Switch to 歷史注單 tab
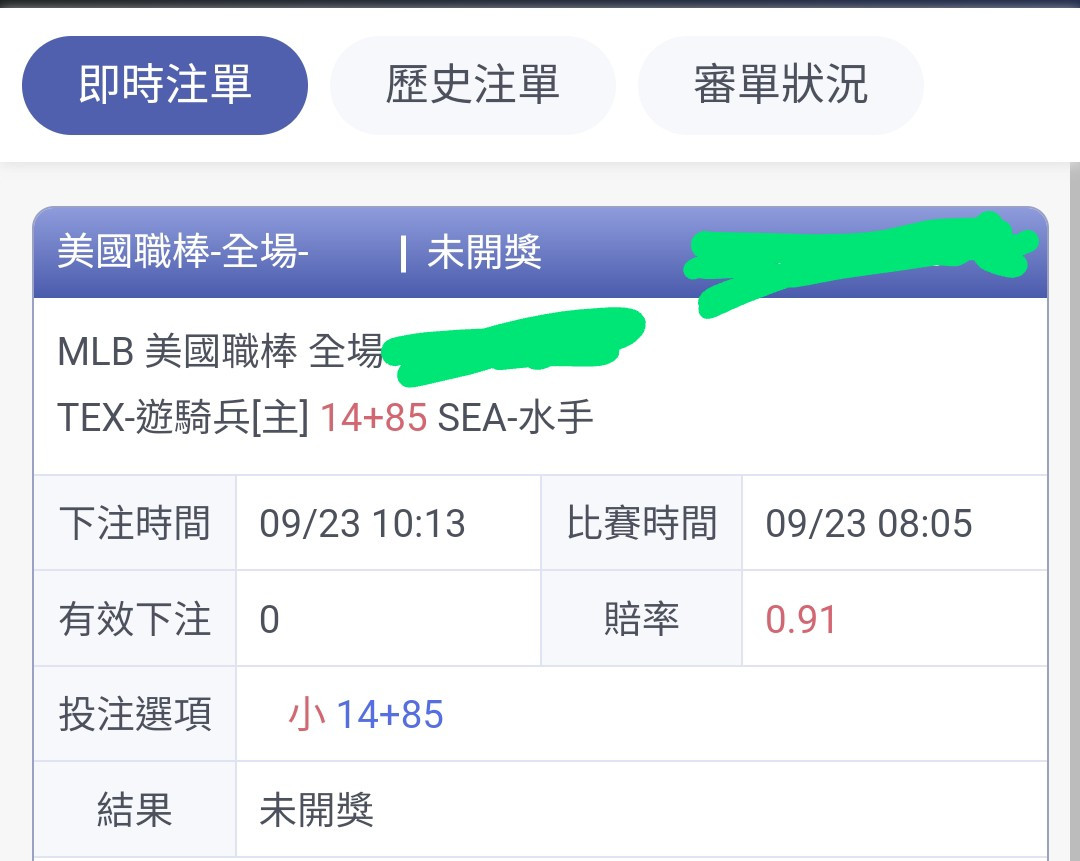This screenshot has width=1080, height=861. coord(472,85)
